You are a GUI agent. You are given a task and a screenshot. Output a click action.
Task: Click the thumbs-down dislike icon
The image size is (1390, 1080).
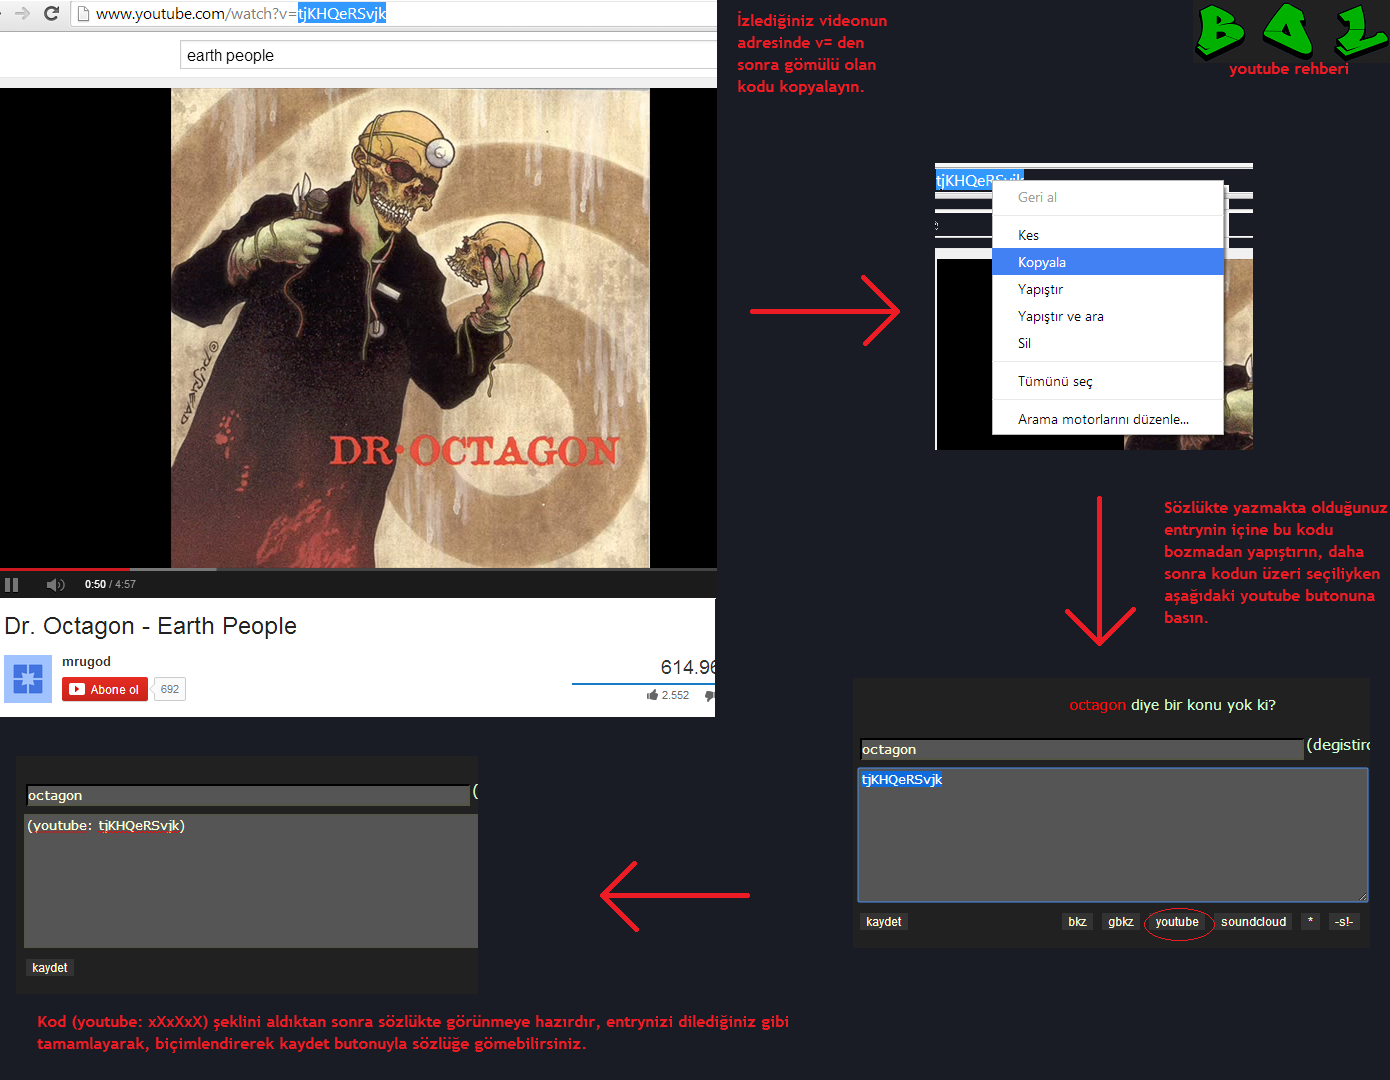click(x=709, y=695)
